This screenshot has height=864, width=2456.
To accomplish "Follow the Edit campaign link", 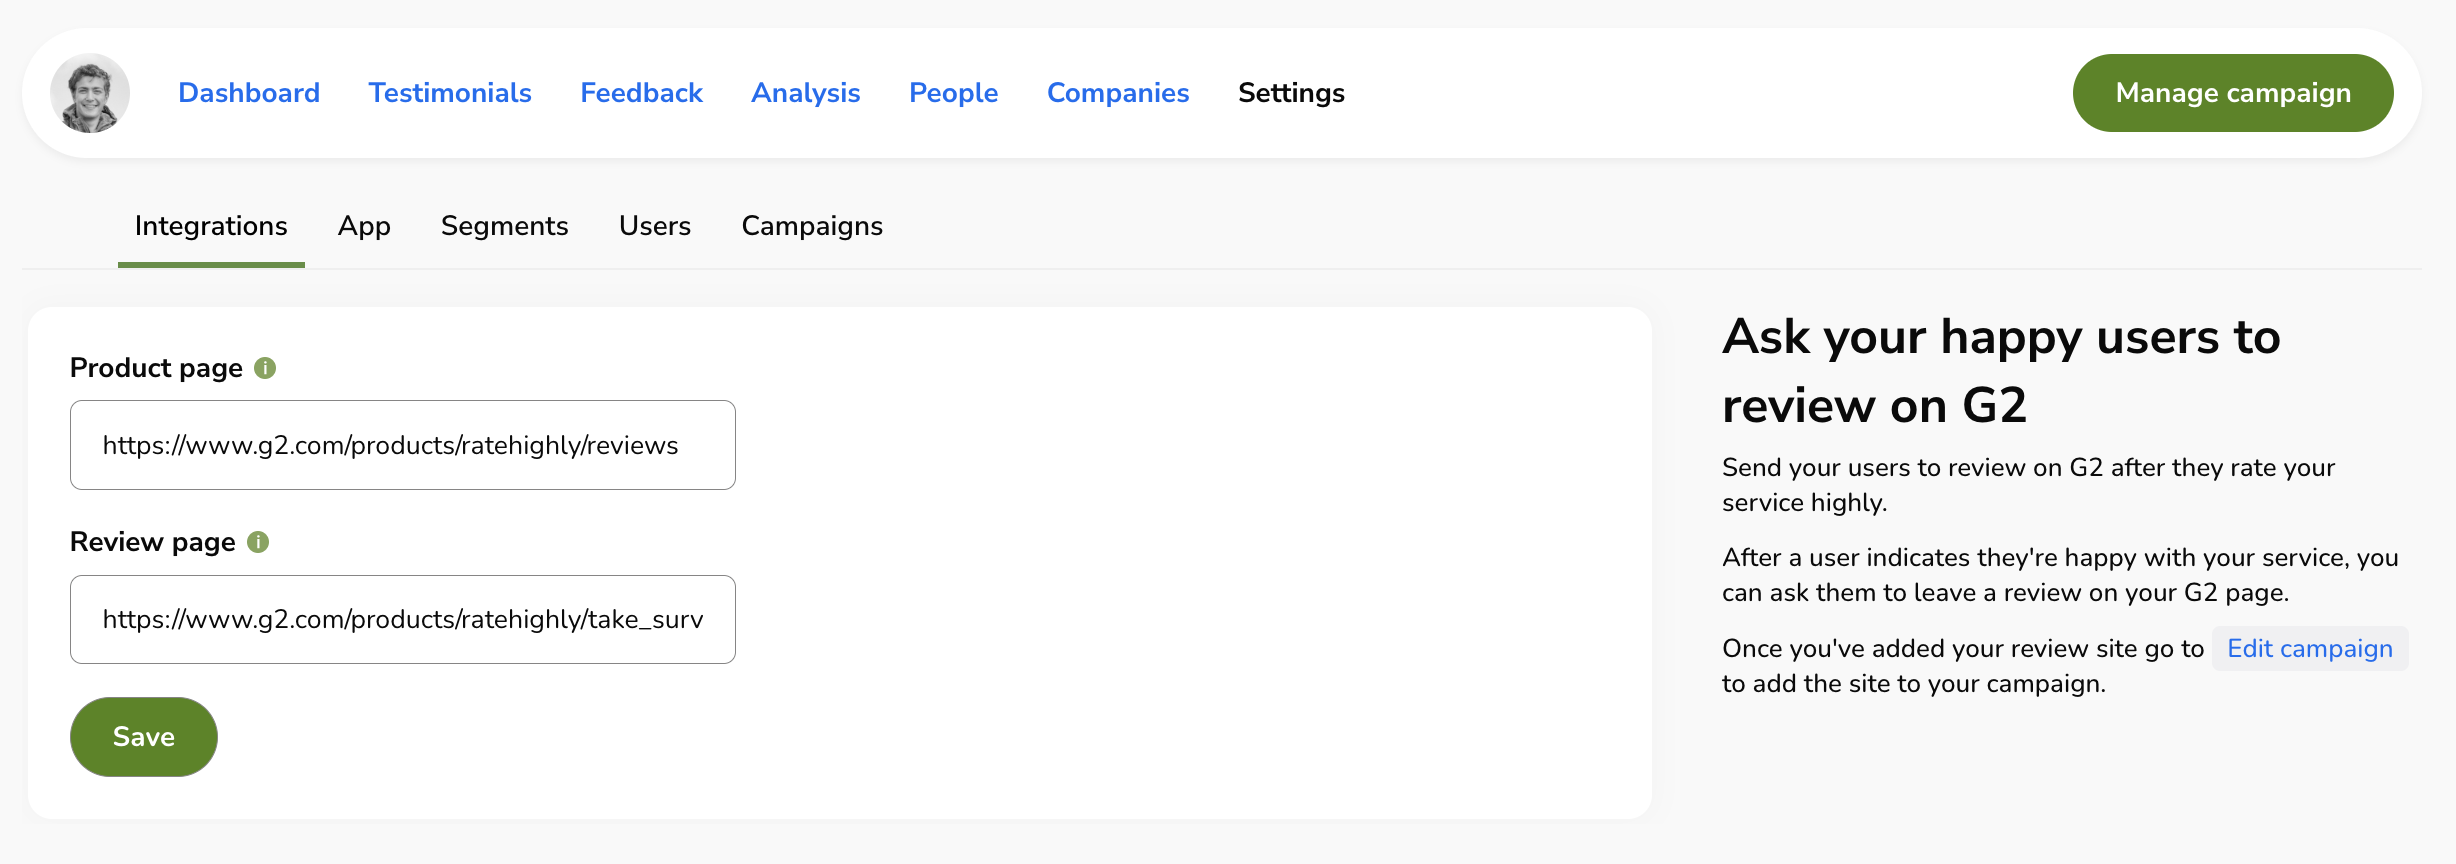I will click(x=2309, y=649).
